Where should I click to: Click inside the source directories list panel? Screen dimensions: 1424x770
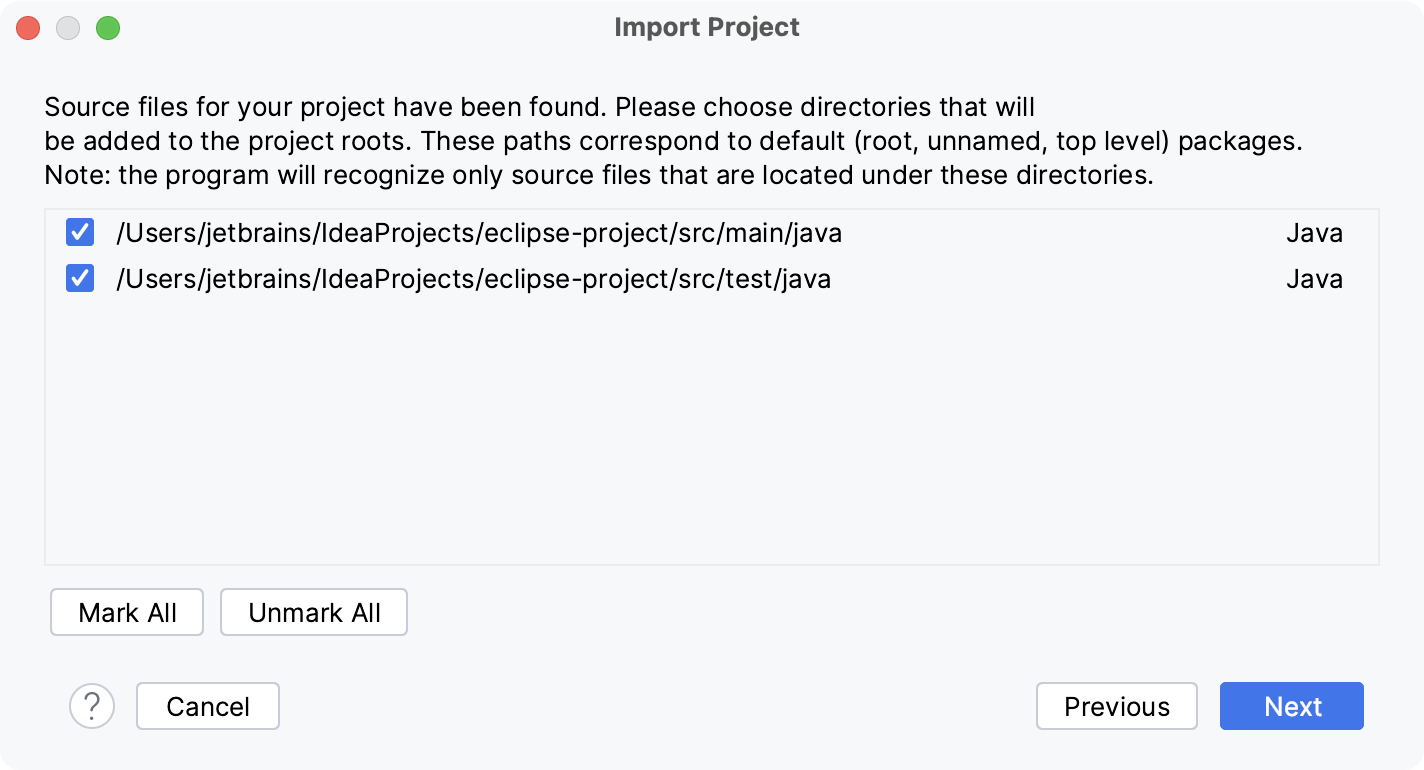[700, 430]
